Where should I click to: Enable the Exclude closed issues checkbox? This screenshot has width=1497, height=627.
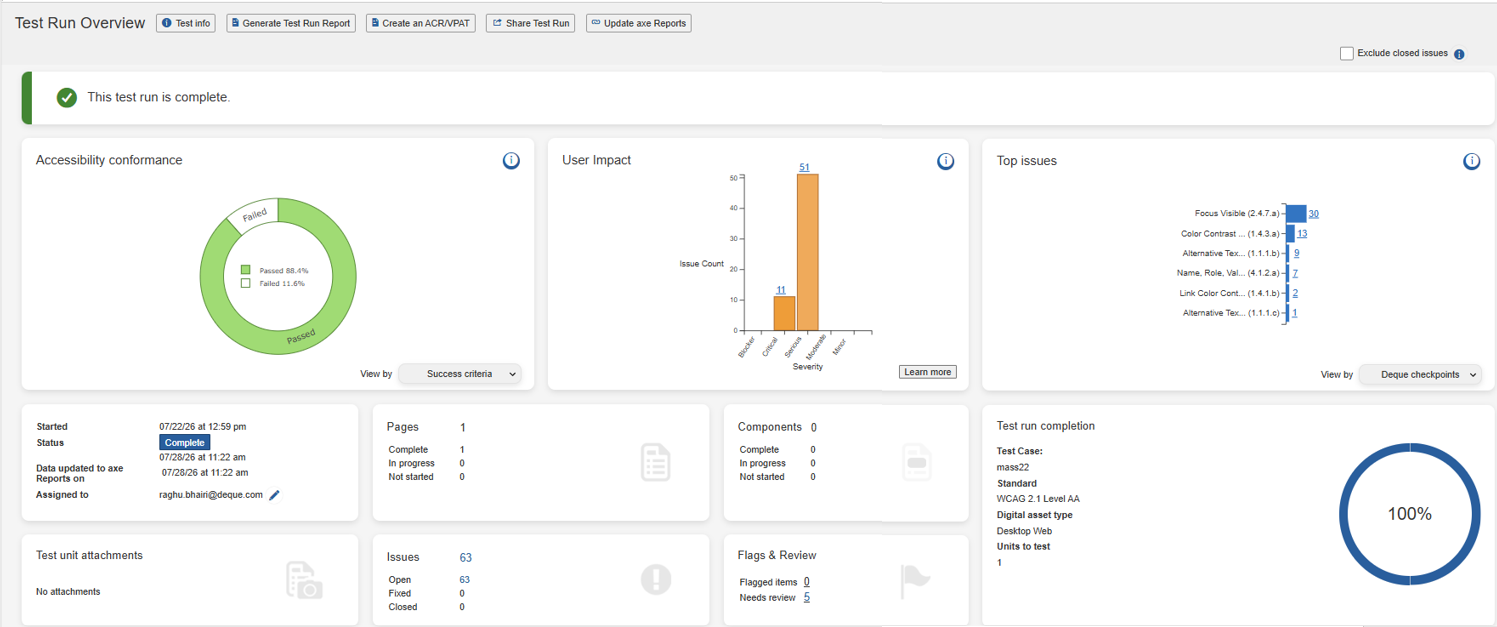coord(1346,53)
